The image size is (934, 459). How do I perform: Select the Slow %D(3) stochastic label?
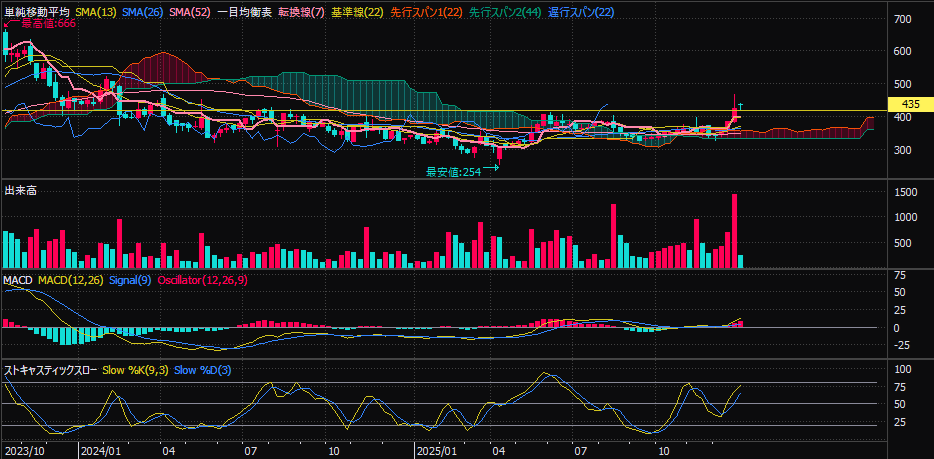[203, 370]
